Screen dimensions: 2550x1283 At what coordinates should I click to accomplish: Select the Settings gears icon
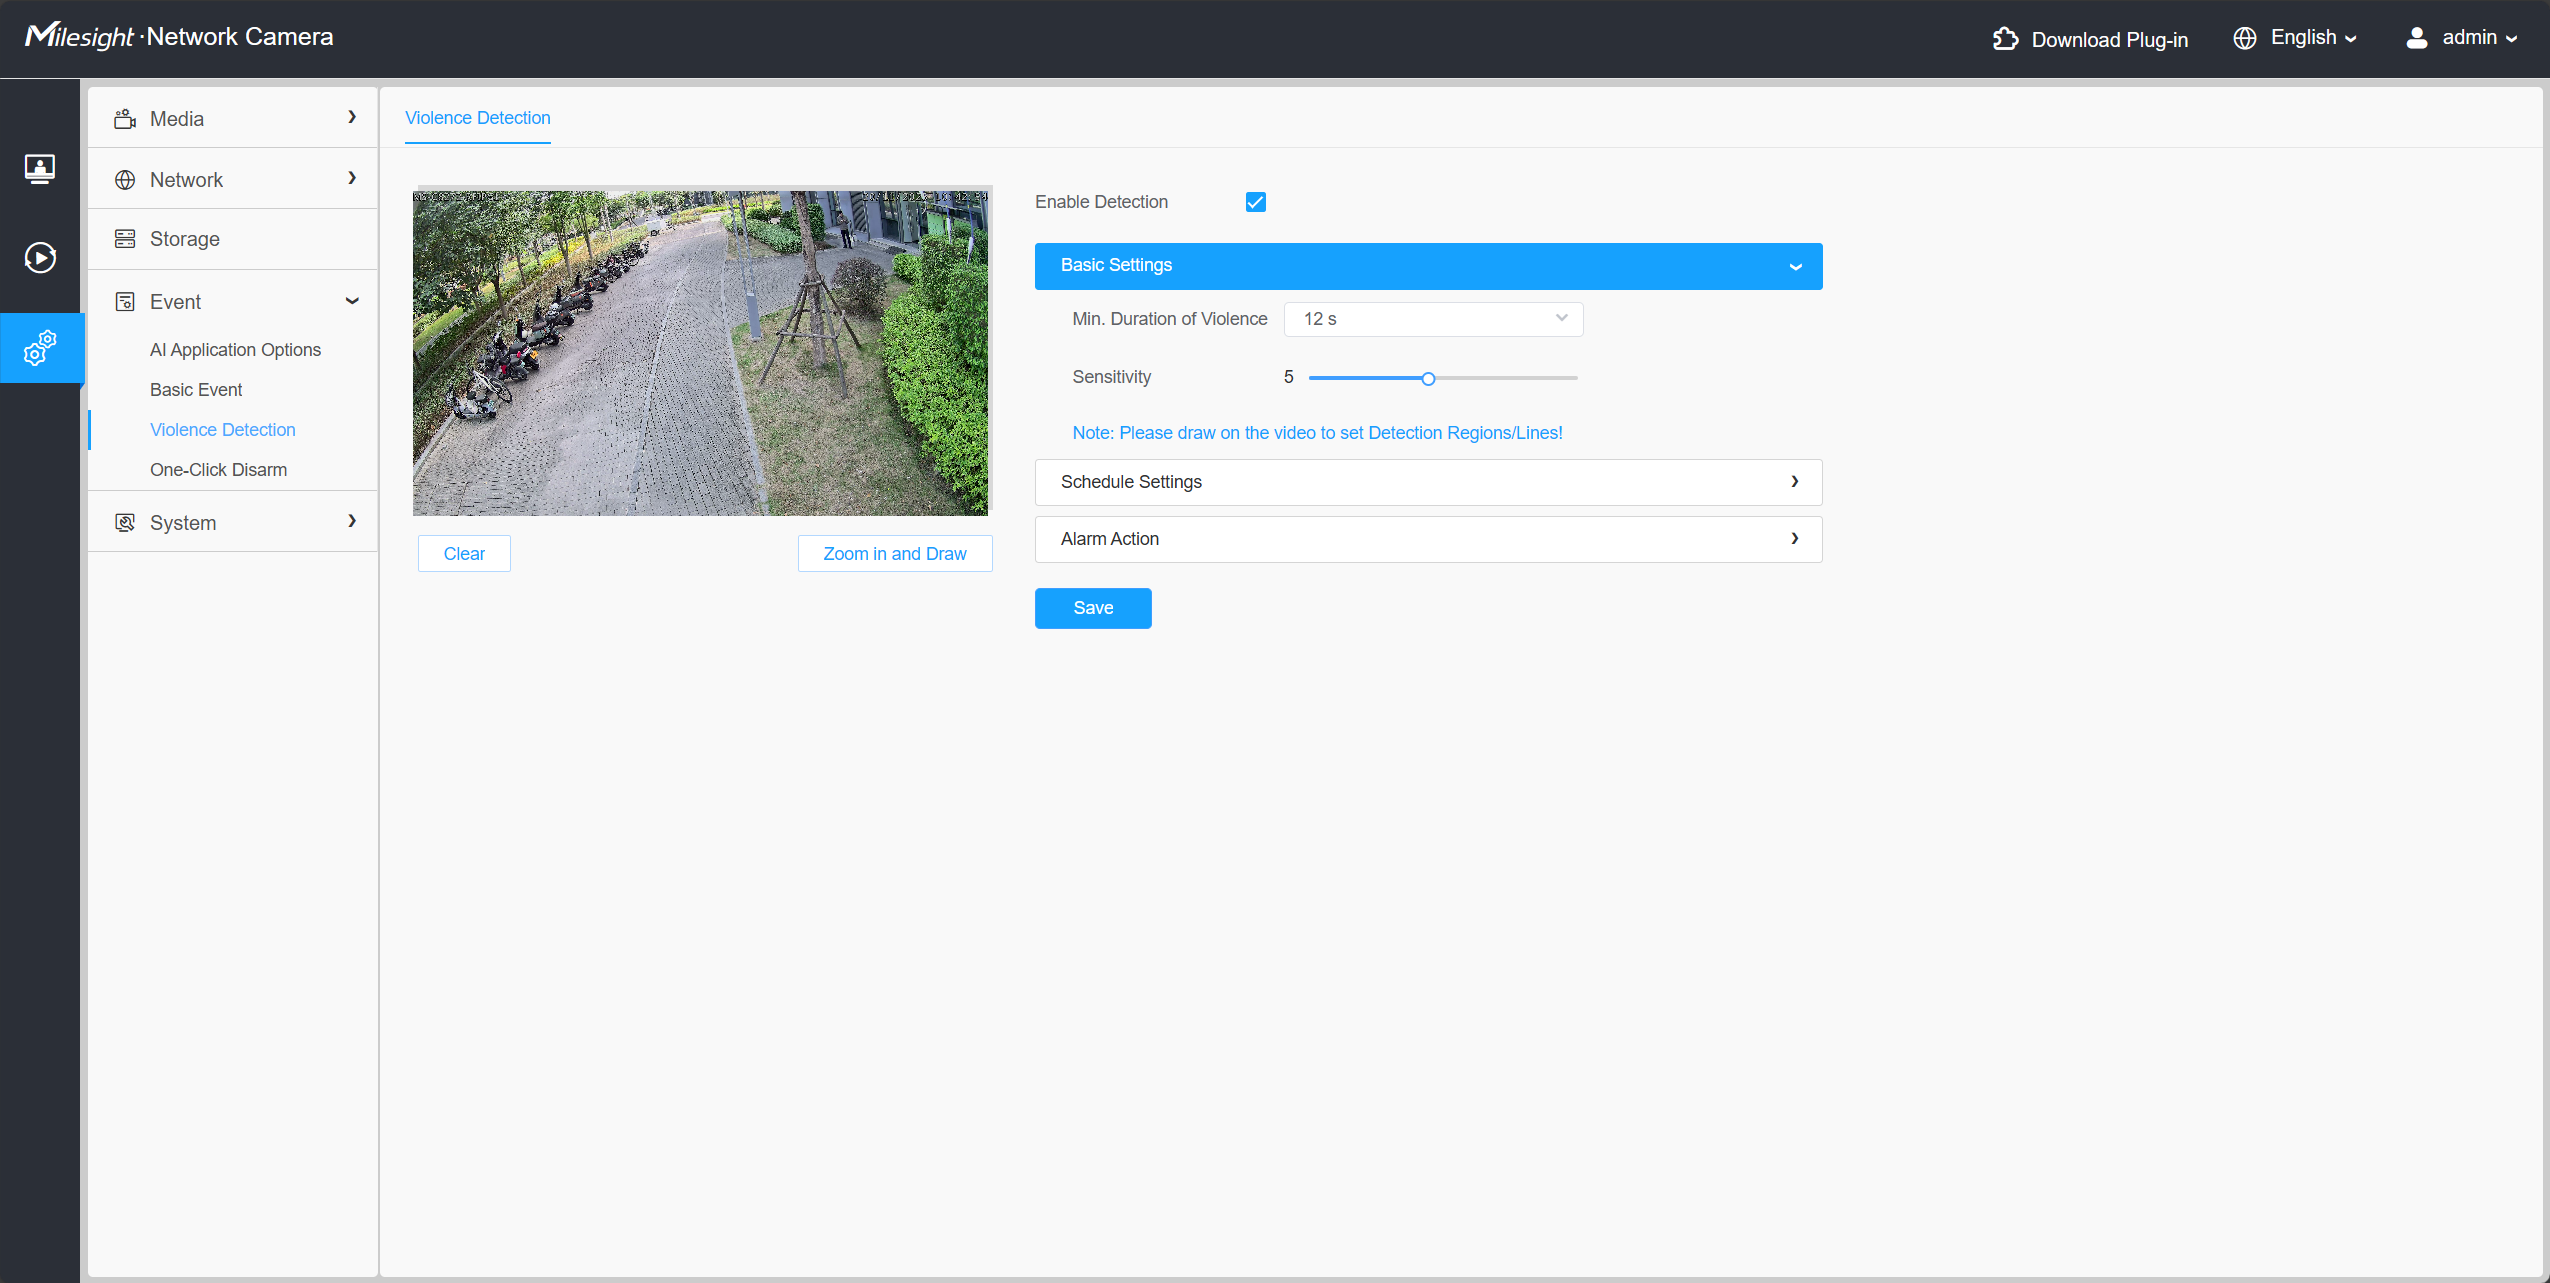[x=40, y=348]
